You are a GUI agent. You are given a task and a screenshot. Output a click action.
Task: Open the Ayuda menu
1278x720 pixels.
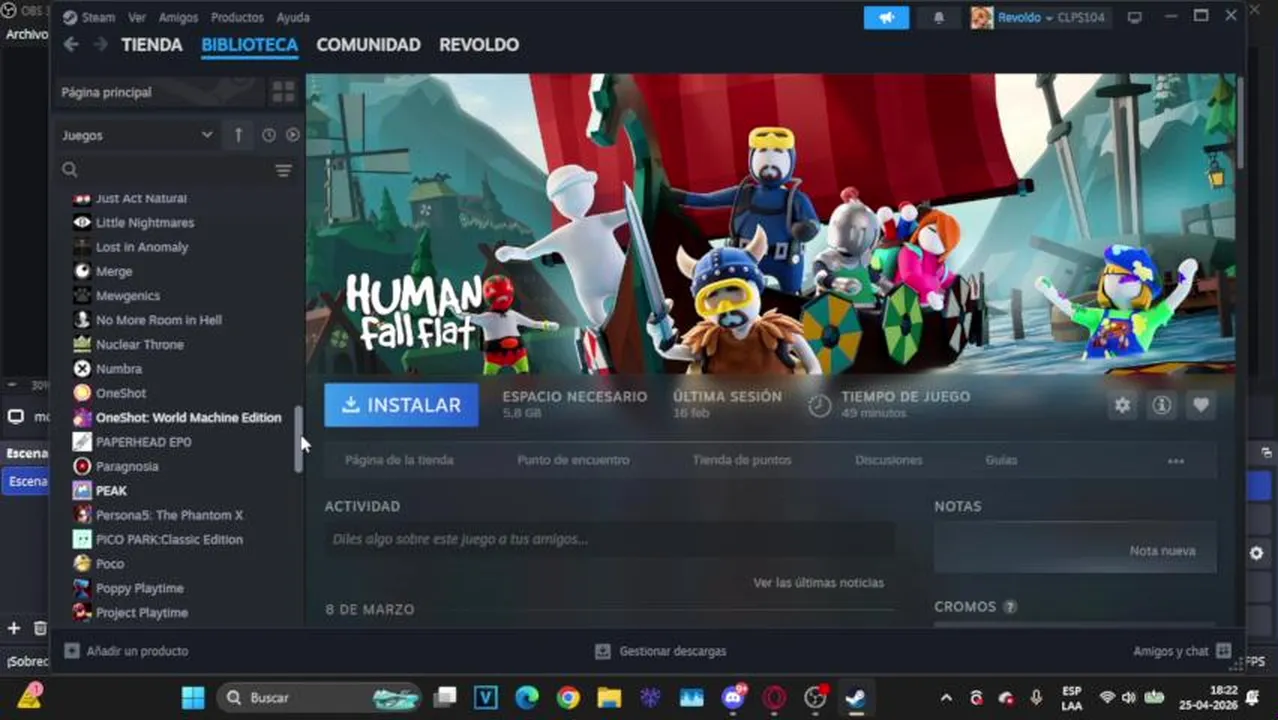click(293, 18)
